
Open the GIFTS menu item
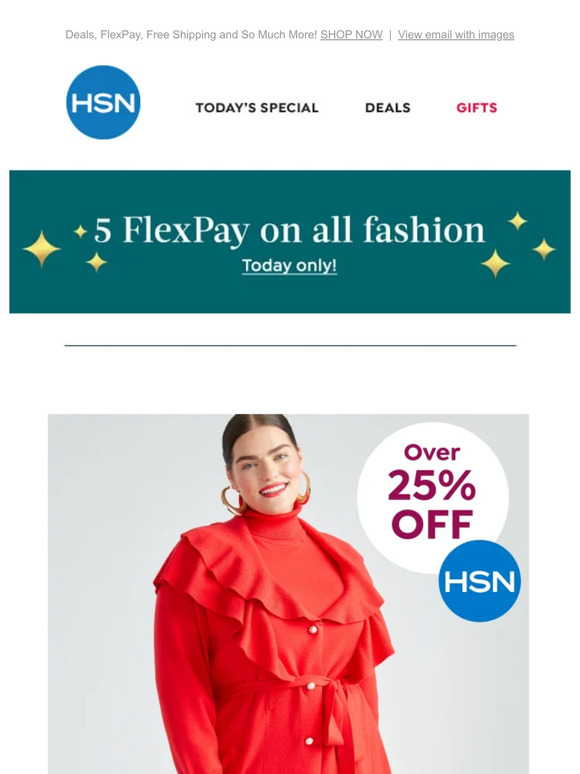[x=476, y=108]
